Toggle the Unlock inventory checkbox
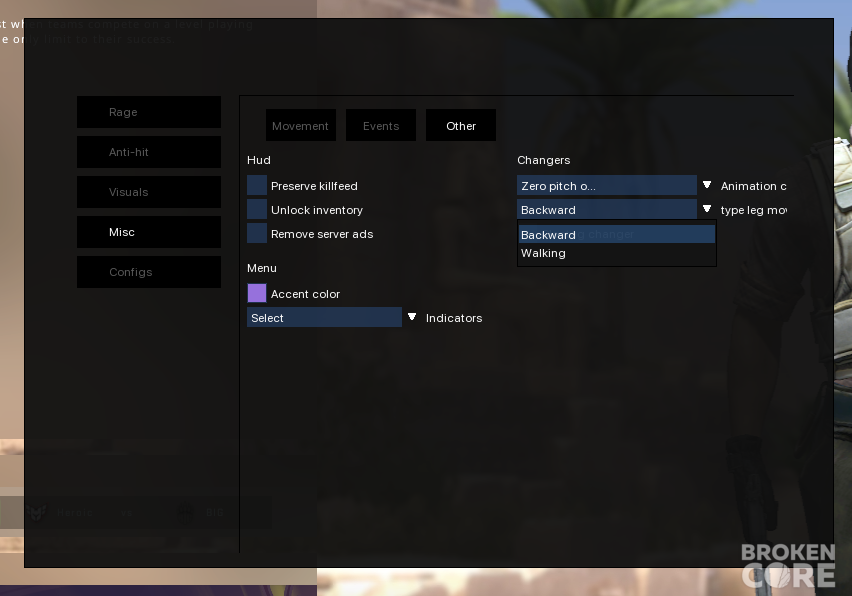 (257, 209)
